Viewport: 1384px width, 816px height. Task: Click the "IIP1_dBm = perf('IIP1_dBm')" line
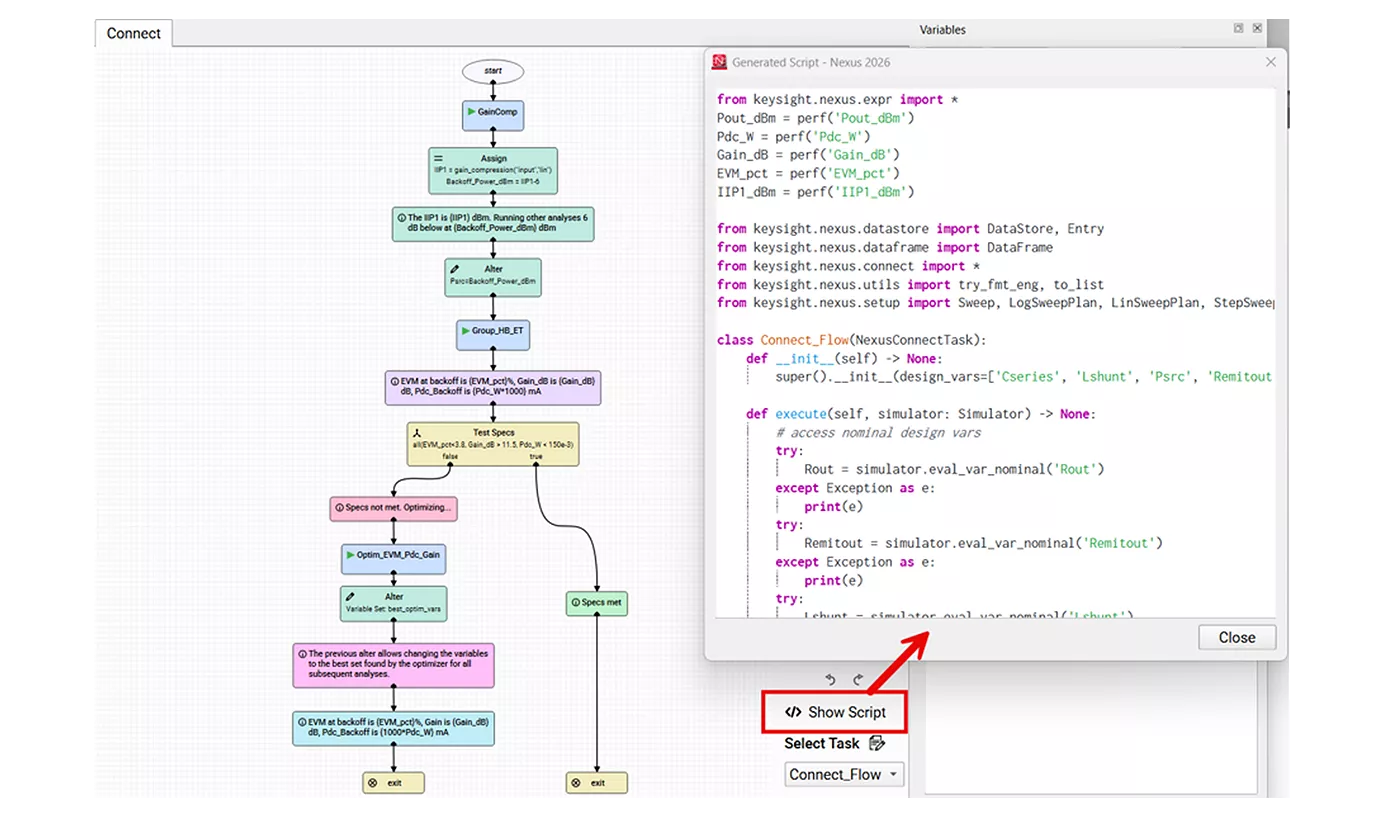click(816, 192)
